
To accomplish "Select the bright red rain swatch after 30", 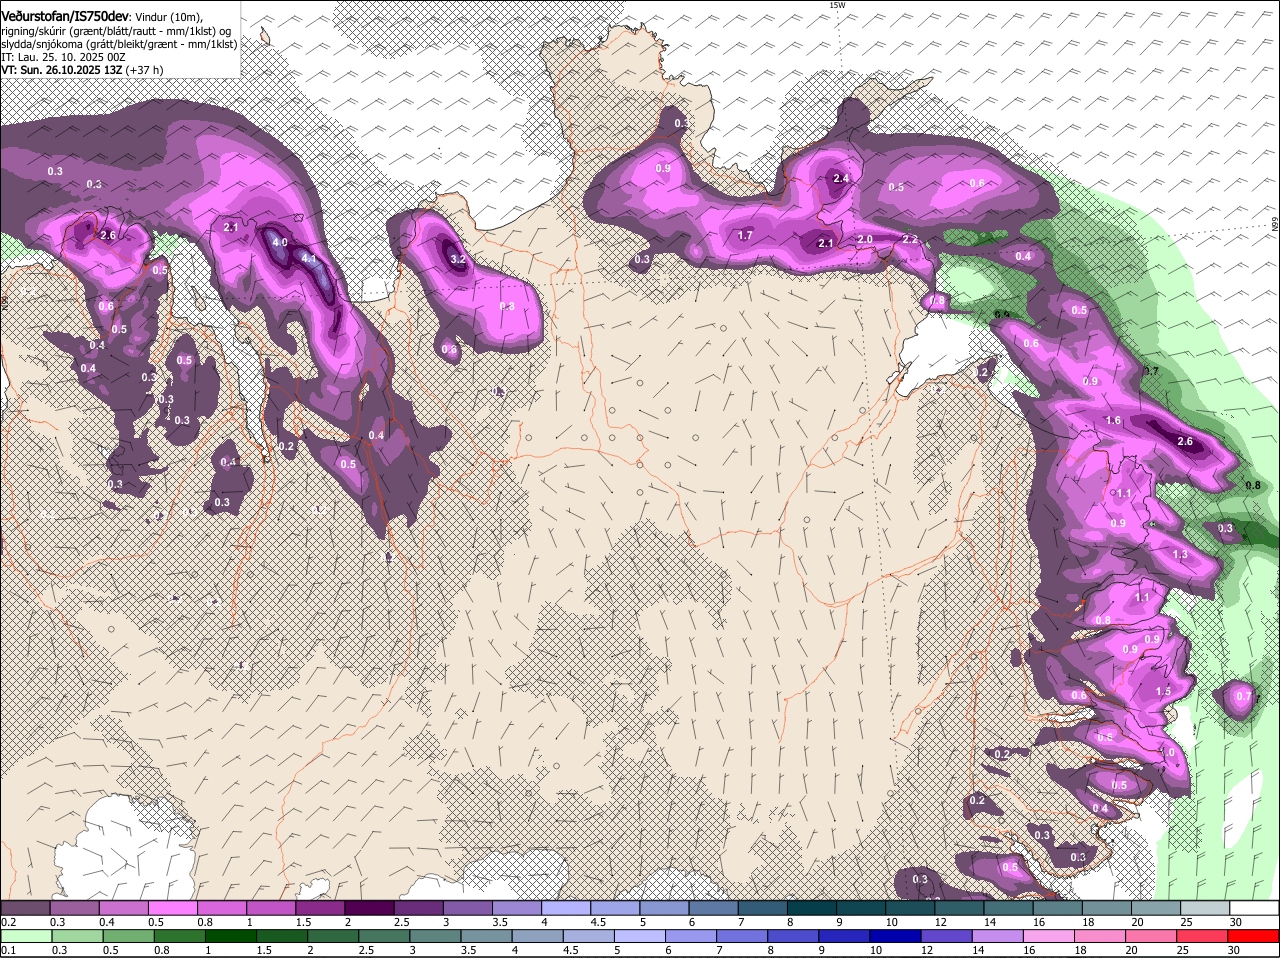I will click(1252, 936).
